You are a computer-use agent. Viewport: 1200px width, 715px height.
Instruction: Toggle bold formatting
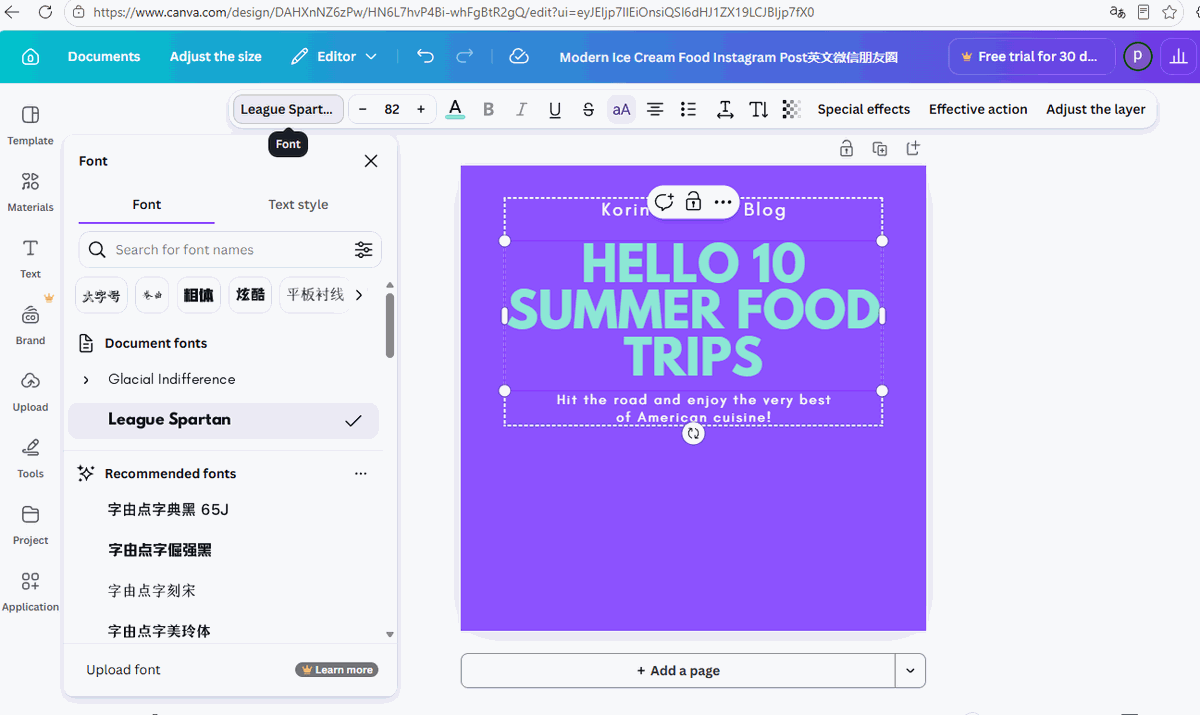pyautogui.click(x=488, y=109)
